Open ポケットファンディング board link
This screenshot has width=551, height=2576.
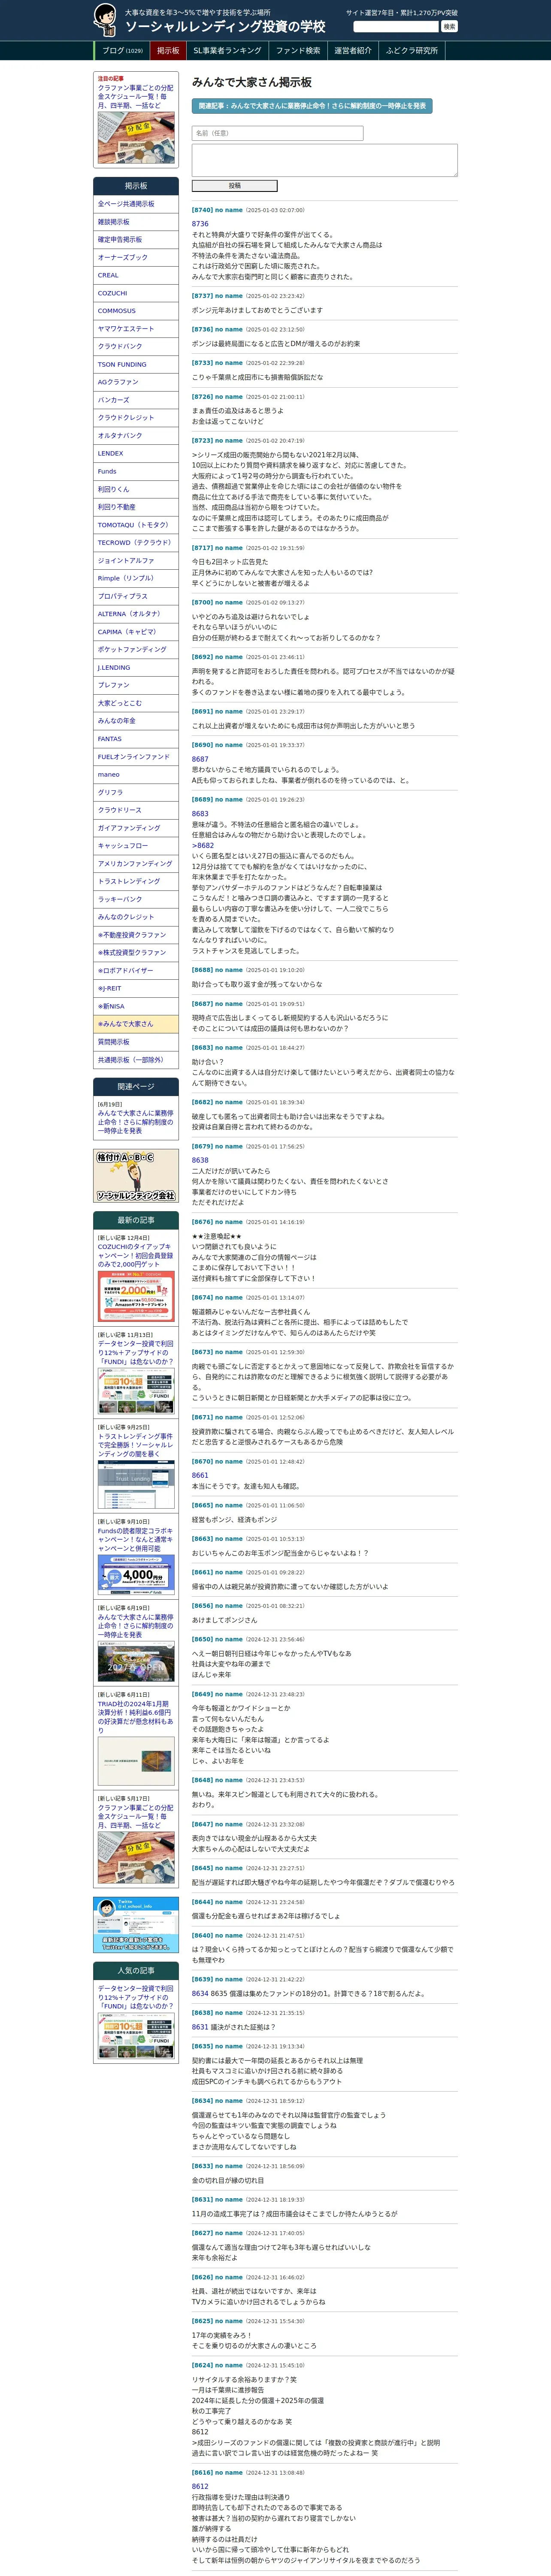(x=136, y=650)
